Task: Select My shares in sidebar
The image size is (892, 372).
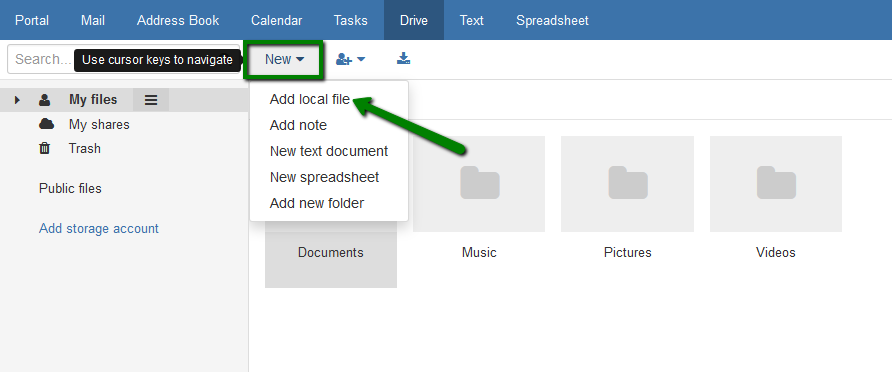Action: (99, 125)
